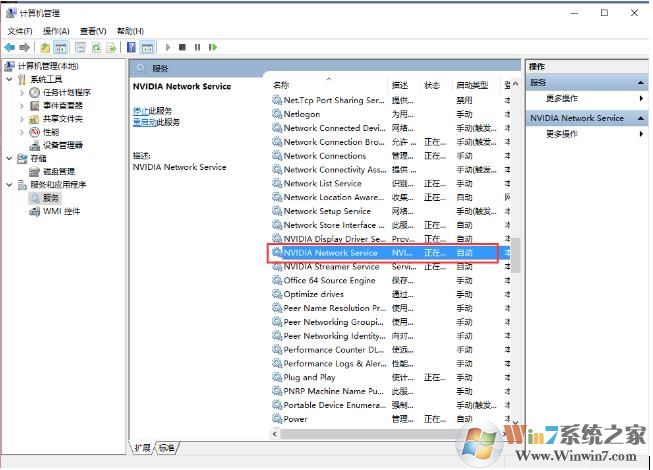Expand the 任务计划程序 tree node
Screen dimensions: 653x470
click(22, 93)
